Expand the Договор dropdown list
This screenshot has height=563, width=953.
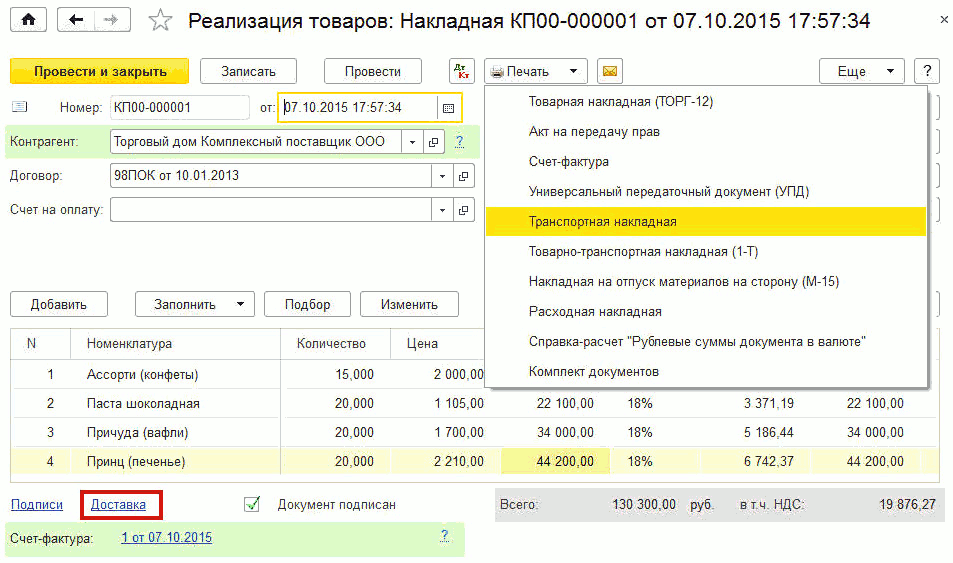[442, 176]
